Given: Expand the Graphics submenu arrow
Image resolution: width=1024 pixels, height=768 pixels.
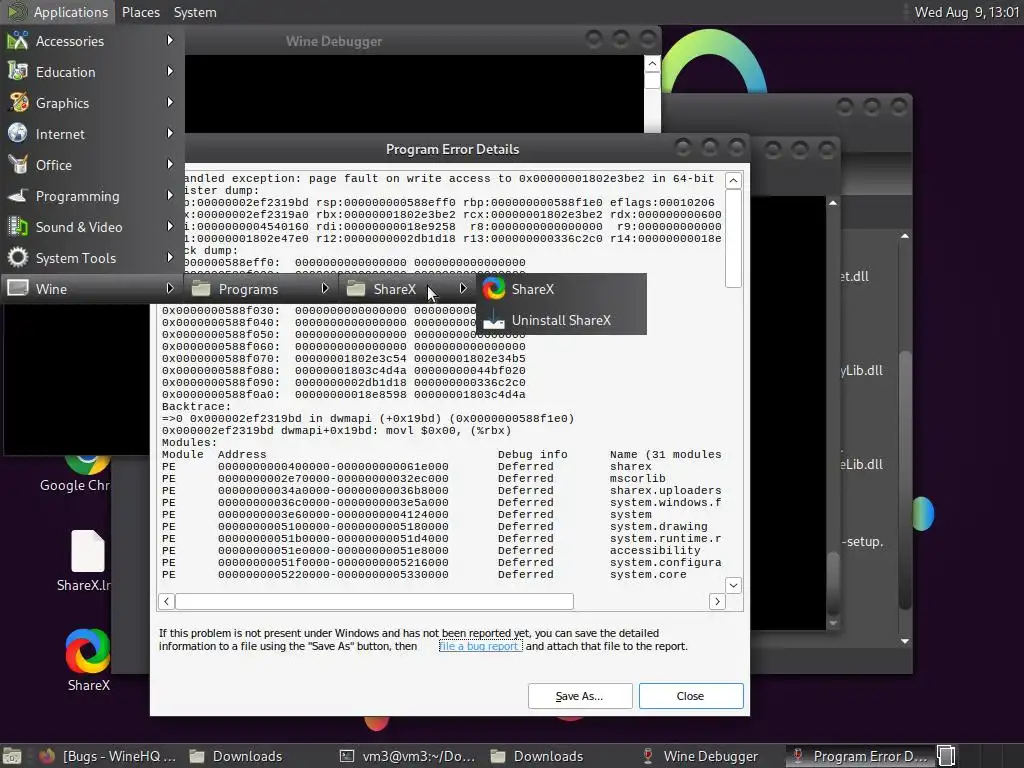Looking at the screenshot, I should pos(170,103).
